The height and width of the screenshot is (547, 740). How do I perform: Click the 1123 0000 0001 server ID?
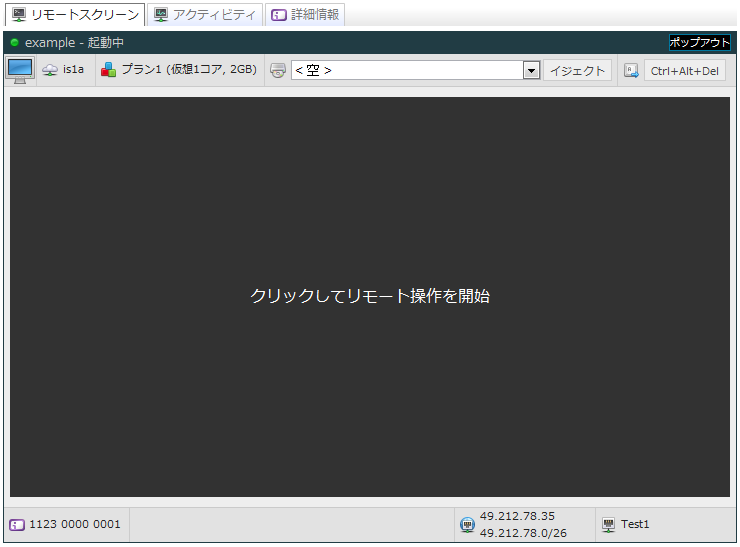click(x=75, y=525)
